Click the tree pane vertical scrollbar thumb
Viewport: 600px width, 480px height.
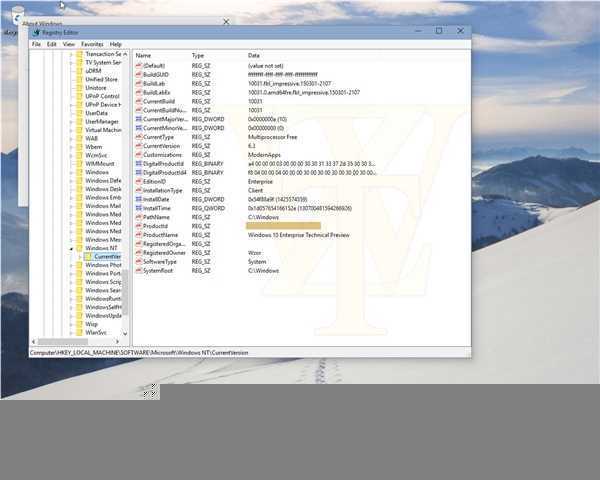125,292
